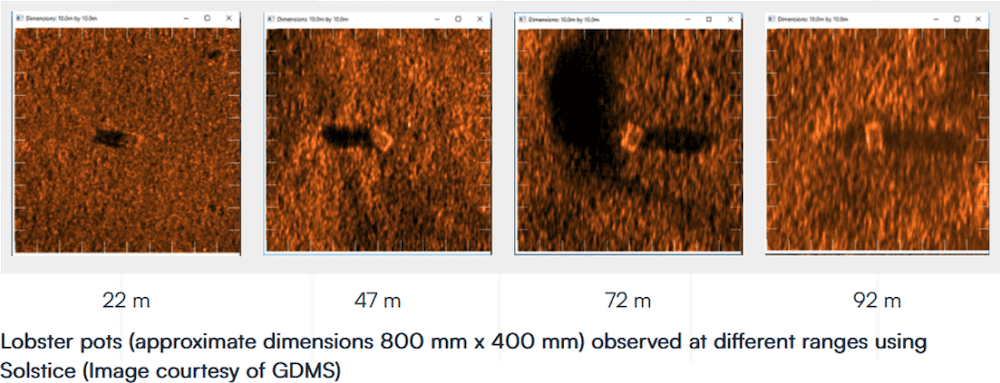Minimize the 72 m sonar window

coord(687,20)
